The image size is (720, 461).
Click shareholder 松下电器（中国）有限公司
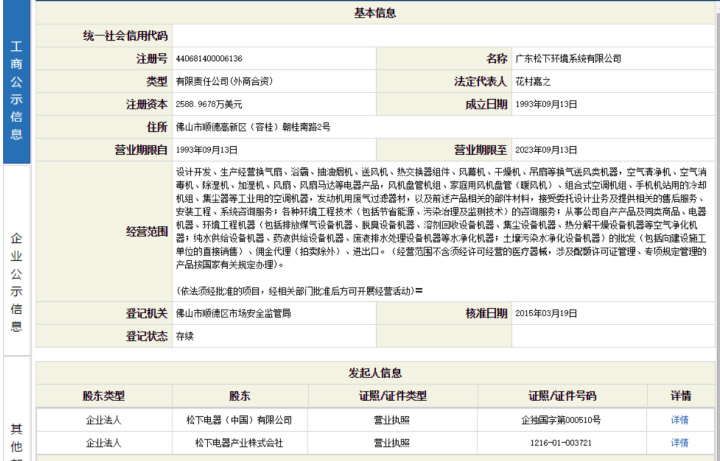[239, 420]
